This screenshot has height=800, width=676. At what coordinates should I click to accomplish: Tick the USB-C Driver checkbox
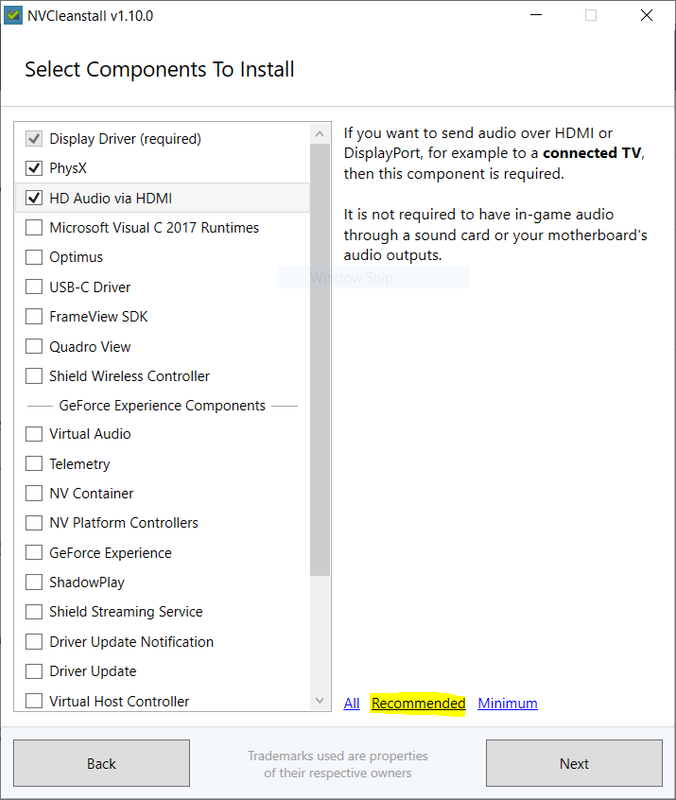click(34, 287)
